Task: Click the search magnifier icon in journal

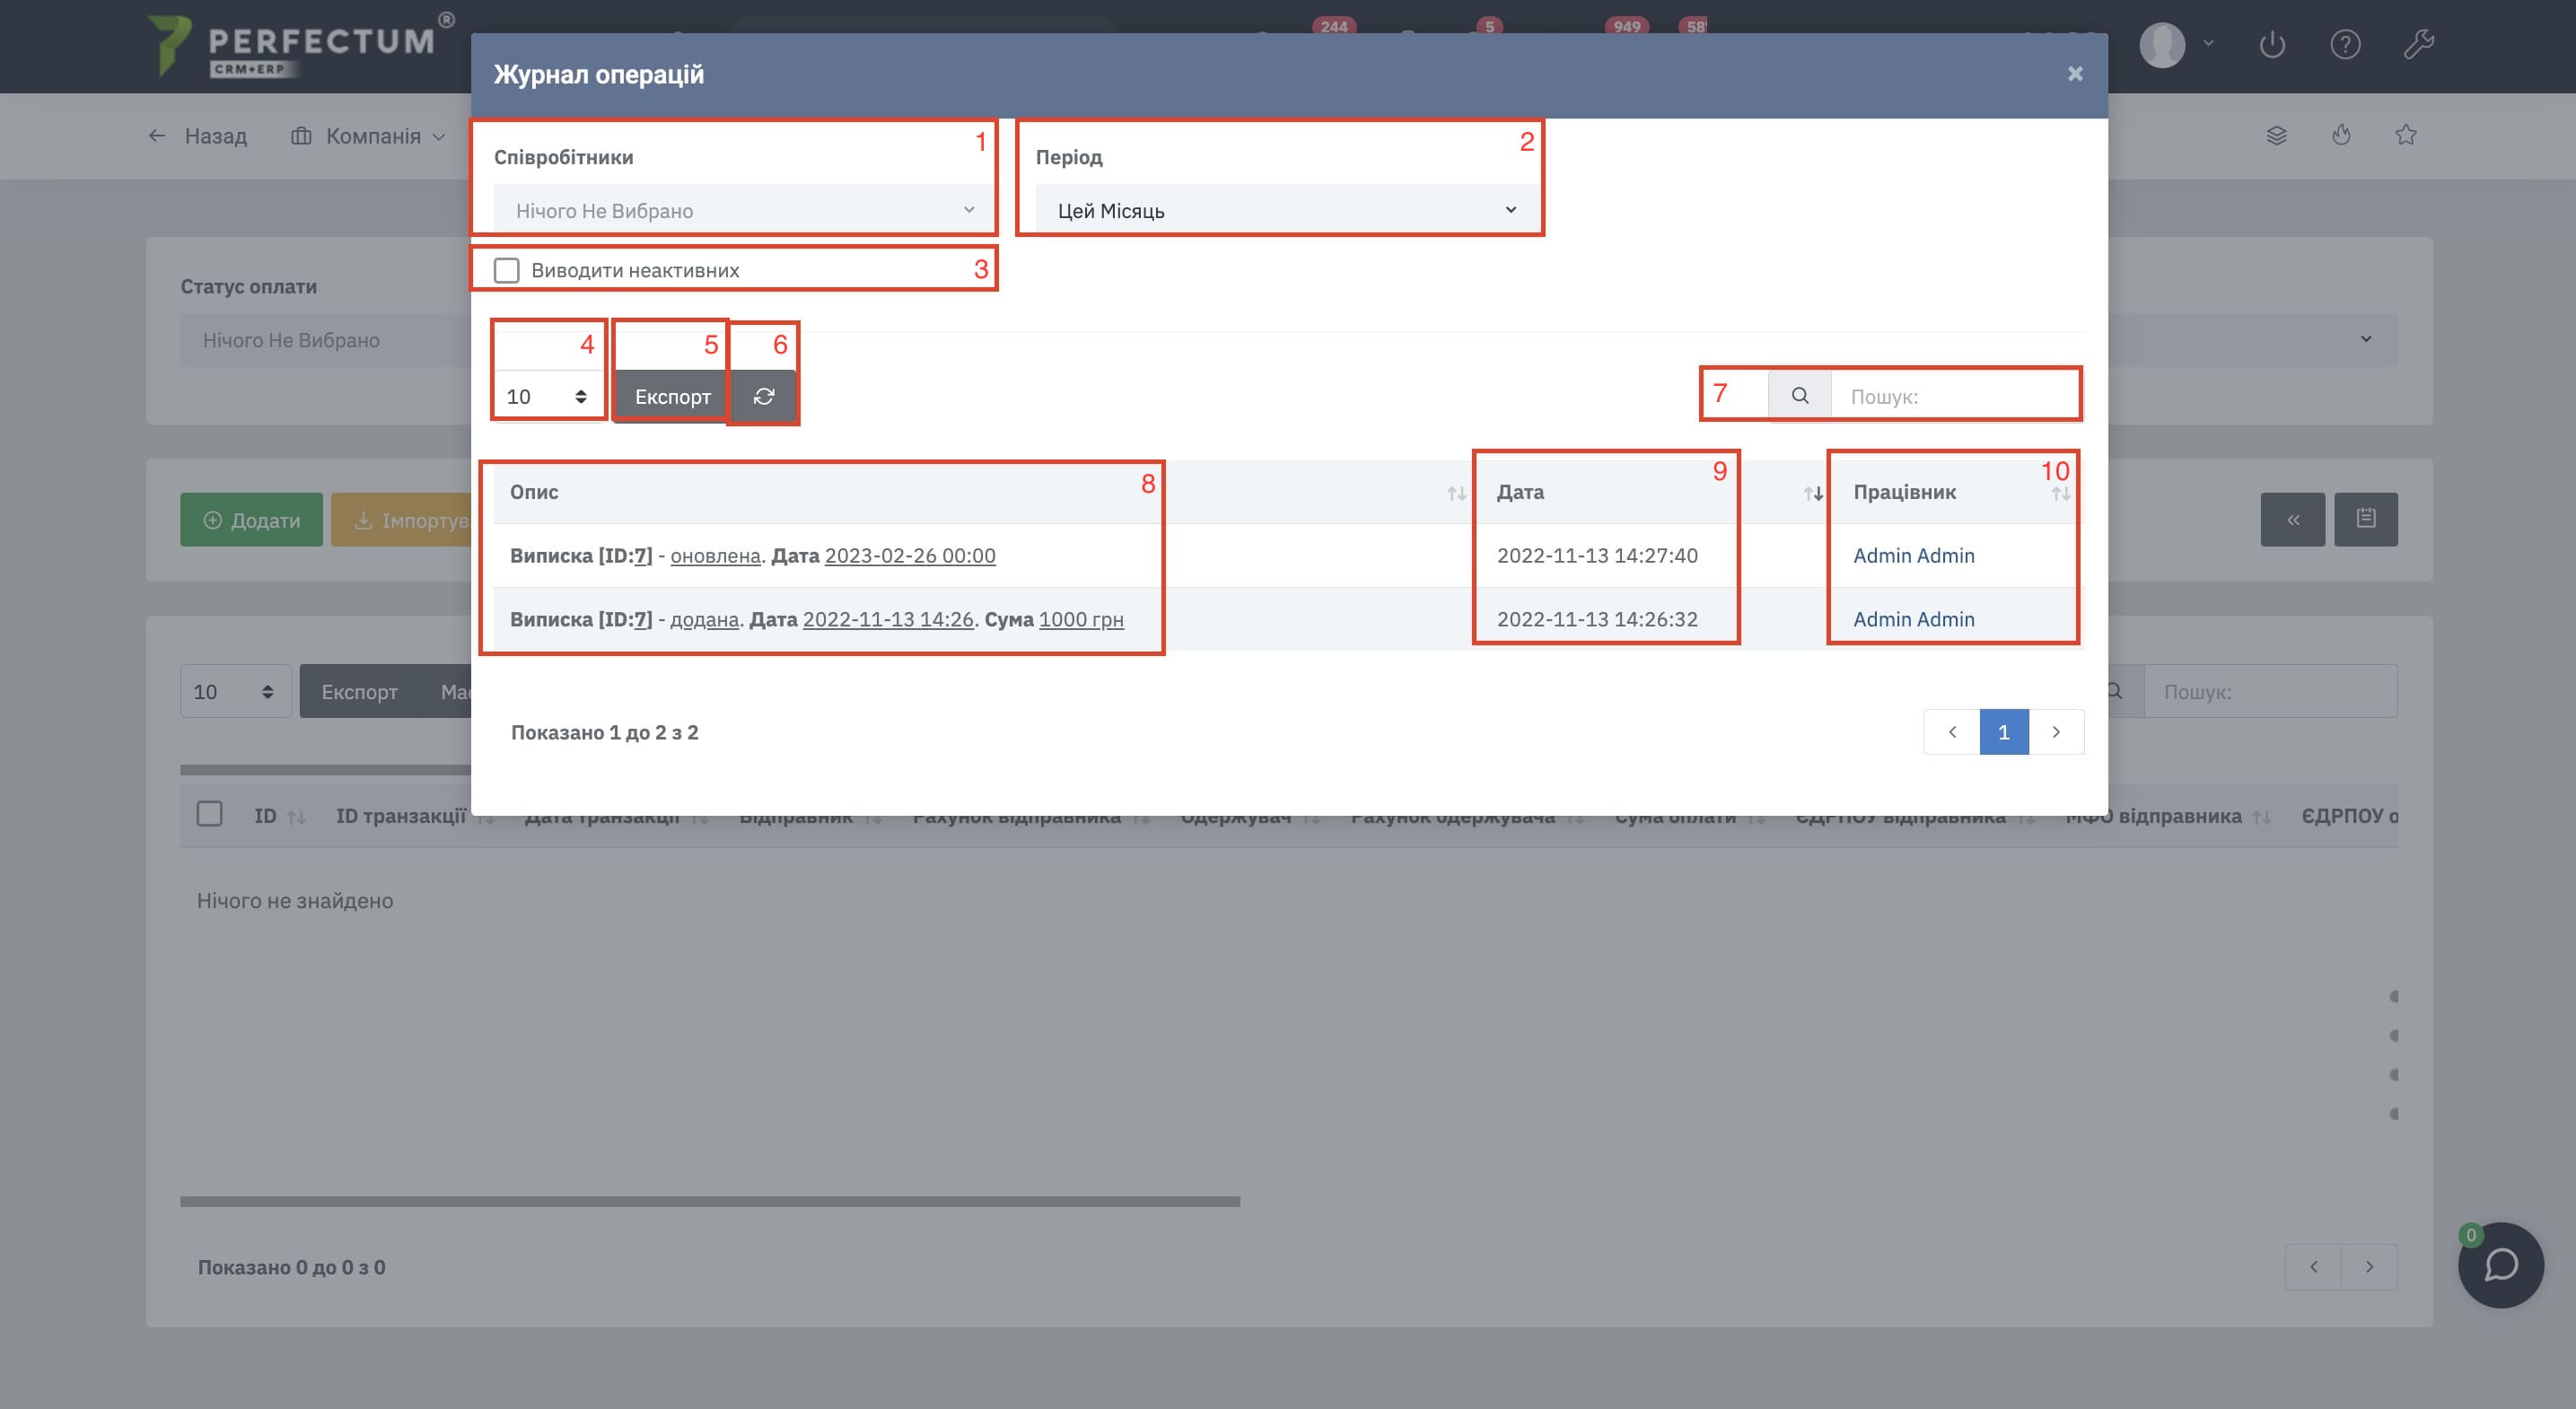Action: point(1799,395)
